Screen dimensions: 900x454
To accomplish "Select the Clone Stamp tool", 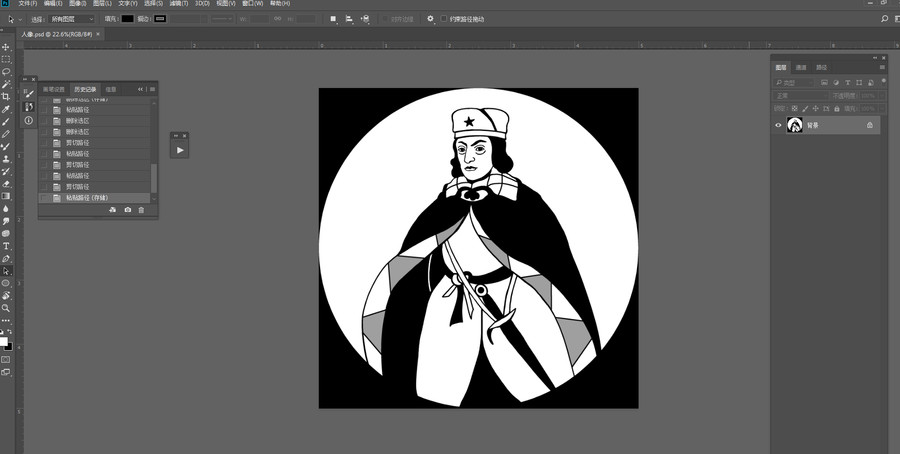I will click(6, 159).
